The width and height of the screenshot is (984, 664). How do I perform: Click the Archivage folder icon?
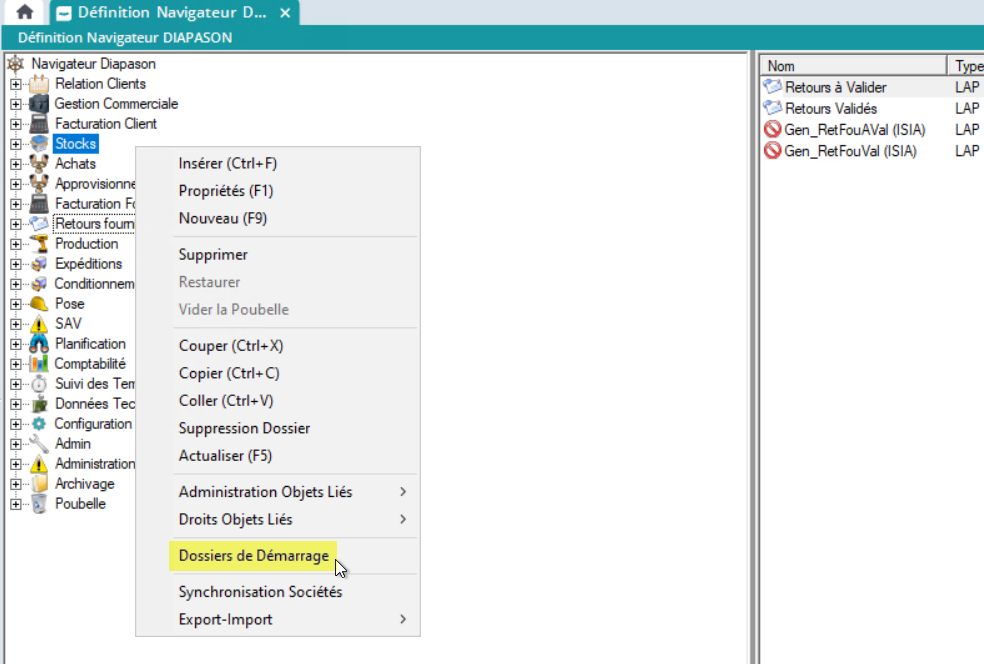point(39,484)
